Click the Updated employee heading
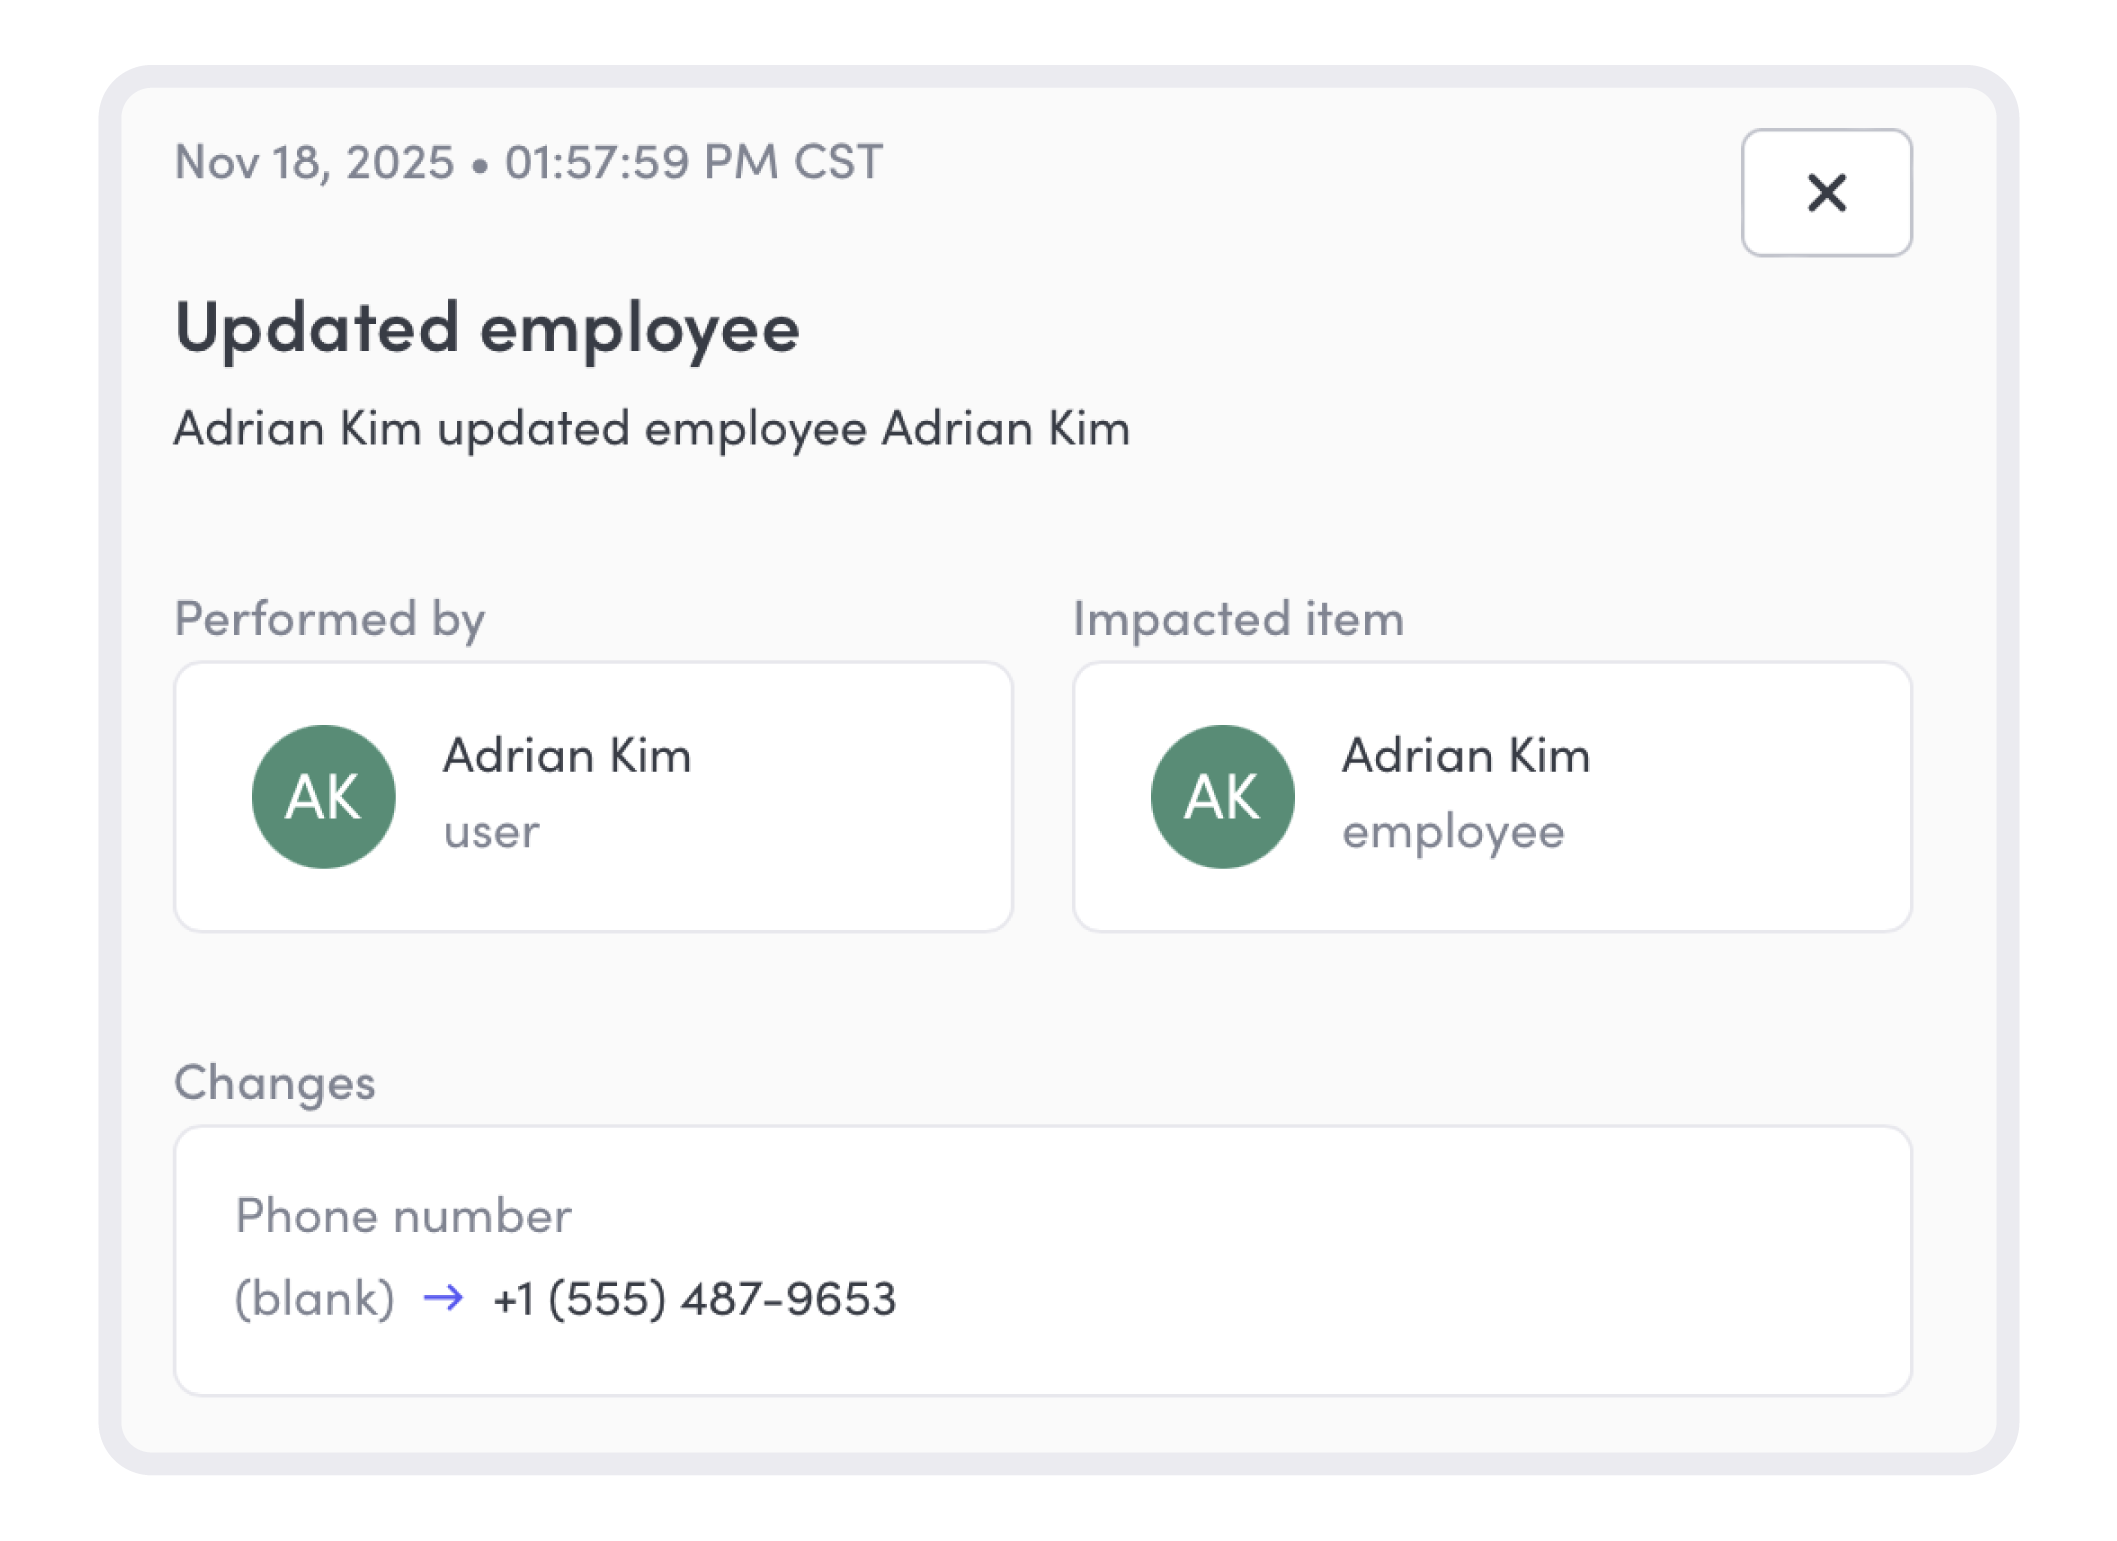 pyautogui.click(x=487, y=328)
